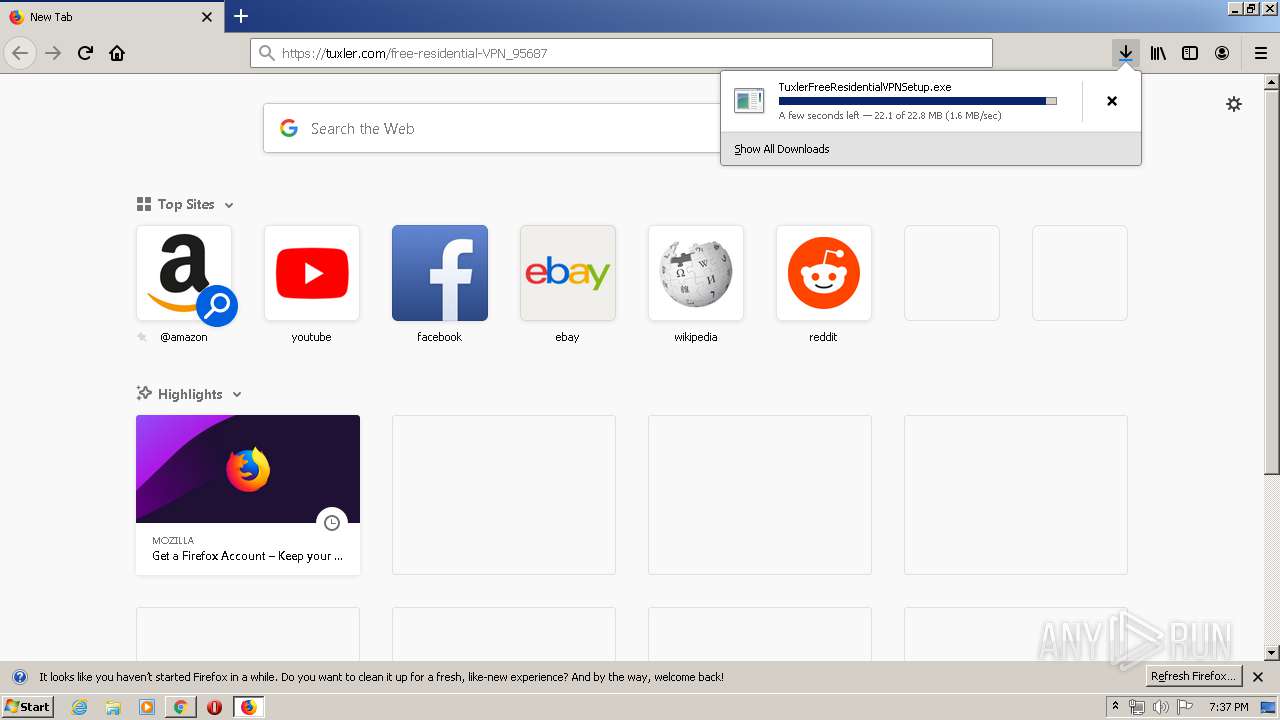
Task: Expand the Top Sites section menu
Action: (229, 204)
